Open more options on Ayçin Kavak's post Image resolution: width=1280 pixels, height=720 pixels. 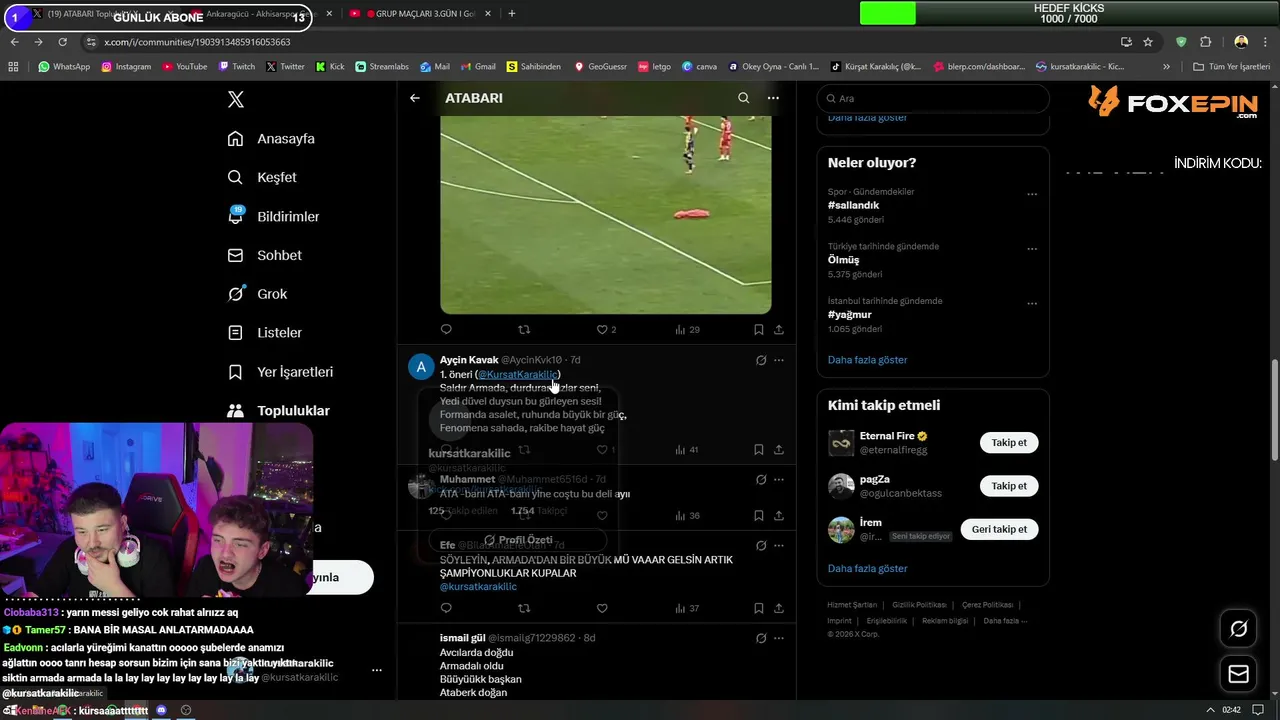tap(779, 360)
